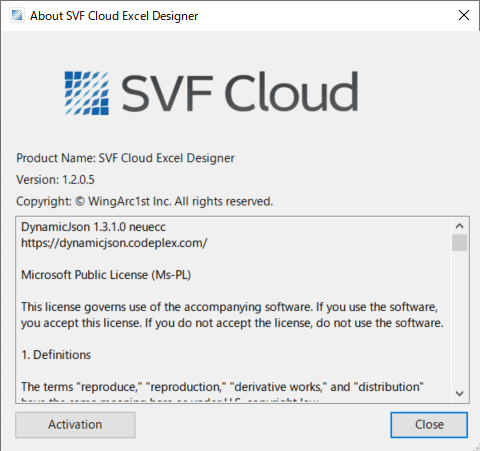The image size is (480, 451).
Task: Click the dialog title "About SVF Cloud Excel Designer"
Action: pos(114,16)
